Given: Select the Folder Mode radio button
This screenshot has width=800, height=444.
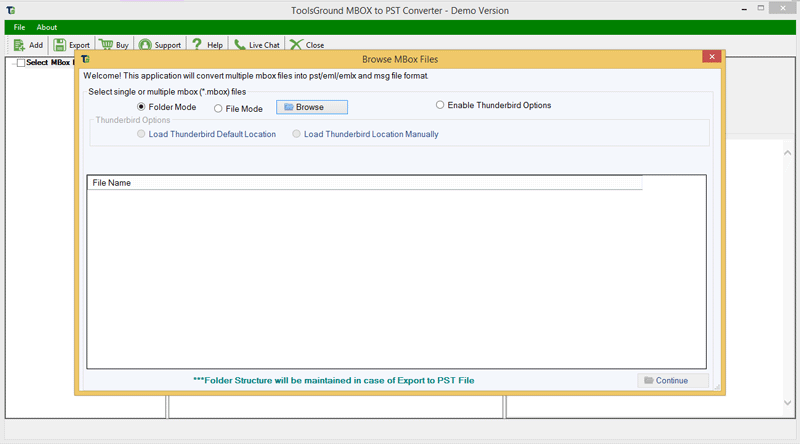Looking at the screenshot, I should (x=141, y=106).
